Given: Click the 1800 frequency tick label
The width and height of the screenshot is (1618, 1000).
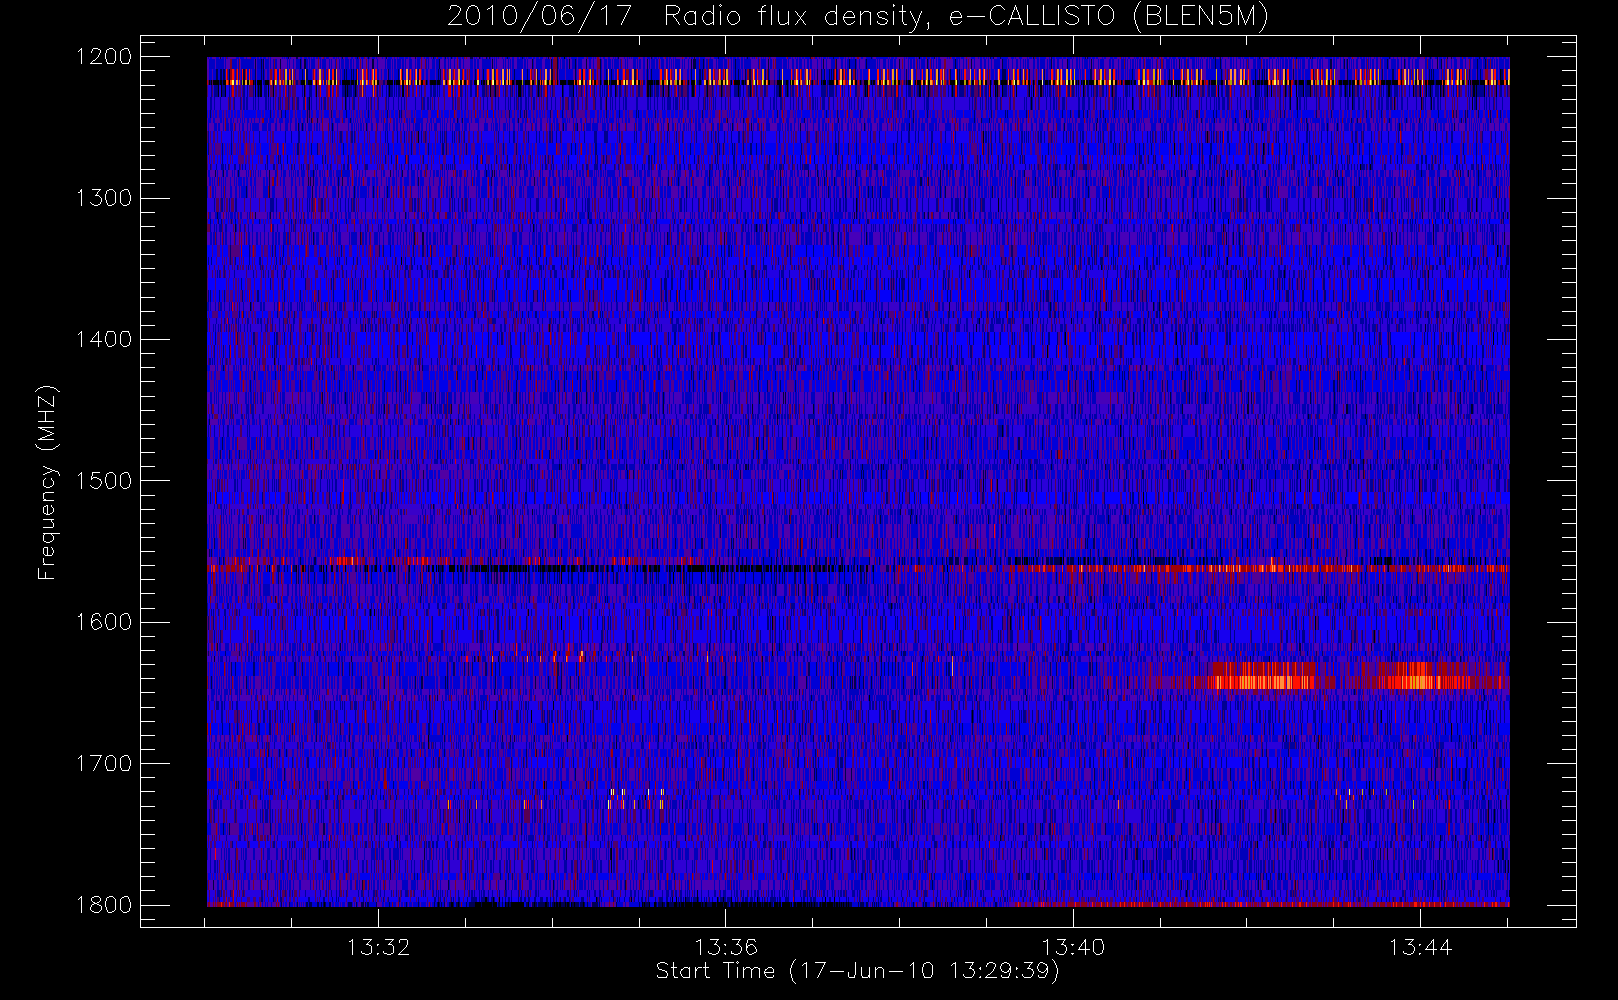Looking at the screenshot, I should [x=104, y=905].
